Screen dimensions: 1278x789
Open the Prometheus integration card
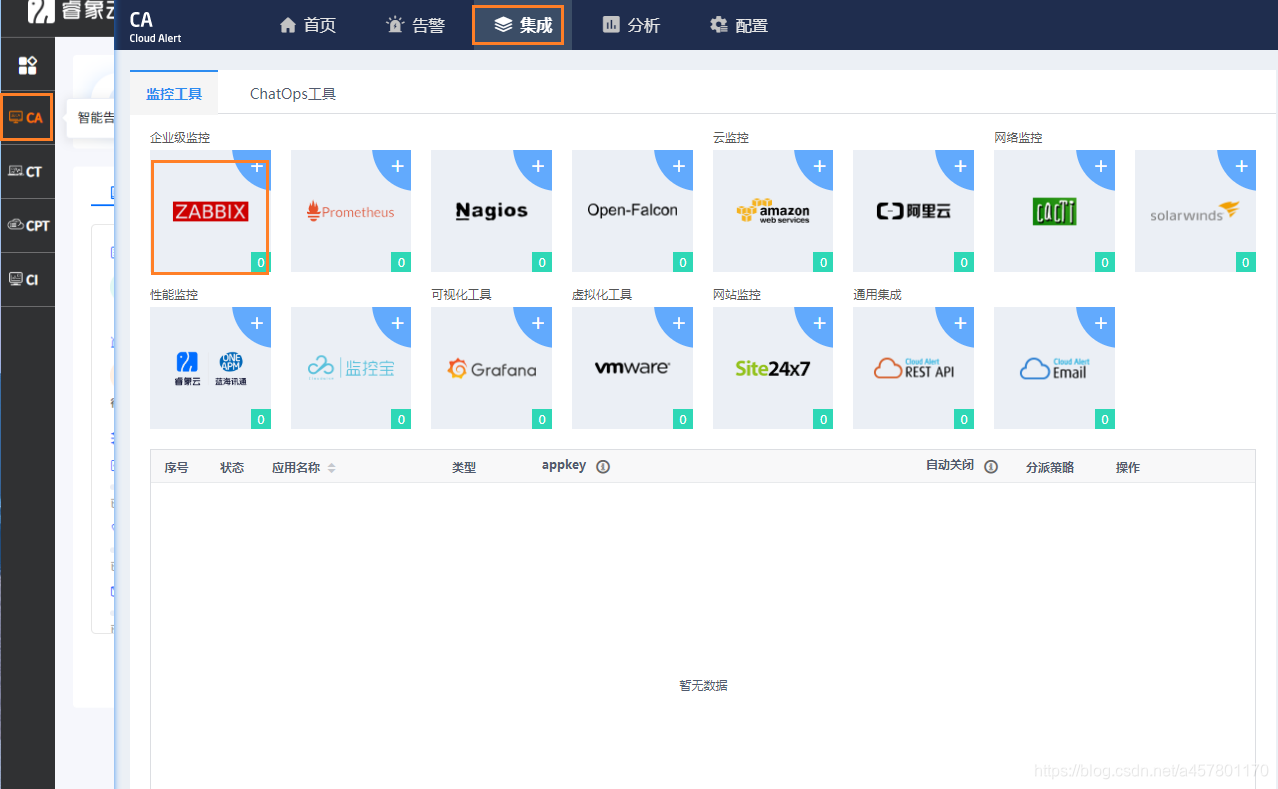(x=351, y=211)
